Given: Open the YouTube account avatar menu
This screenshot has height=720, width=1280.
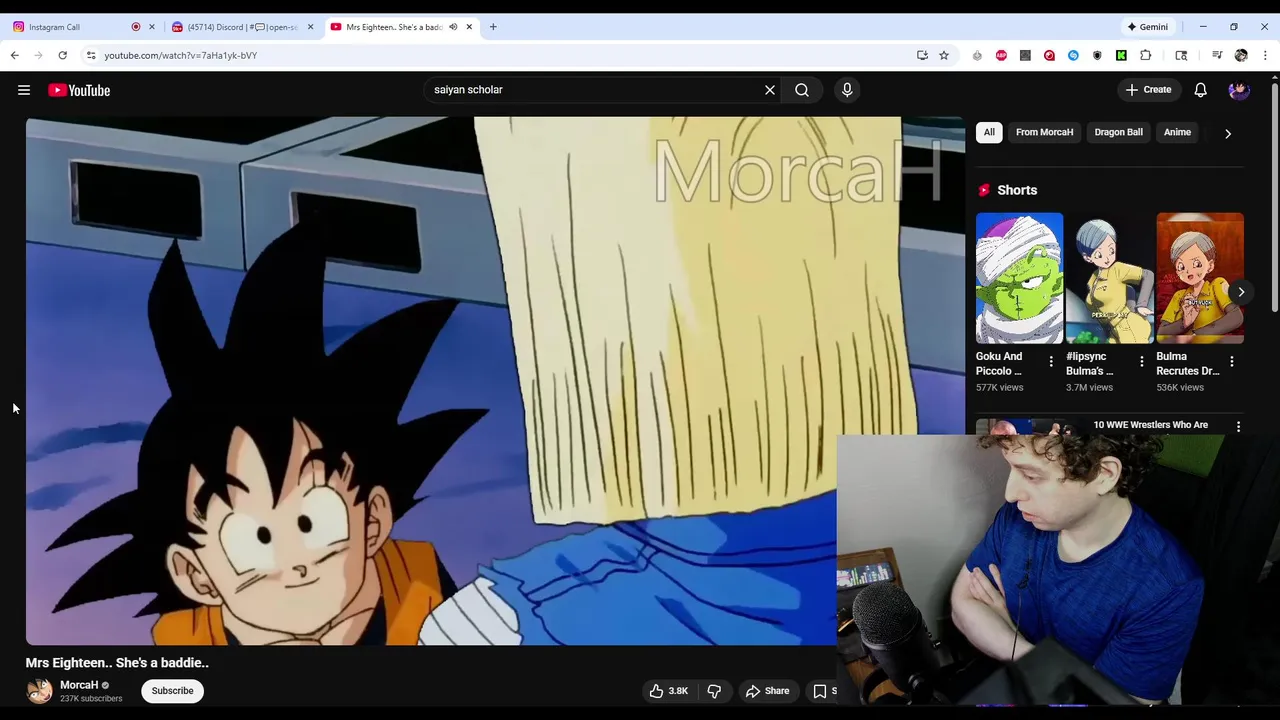Looking at the screenshot, I should [1239, 90].
